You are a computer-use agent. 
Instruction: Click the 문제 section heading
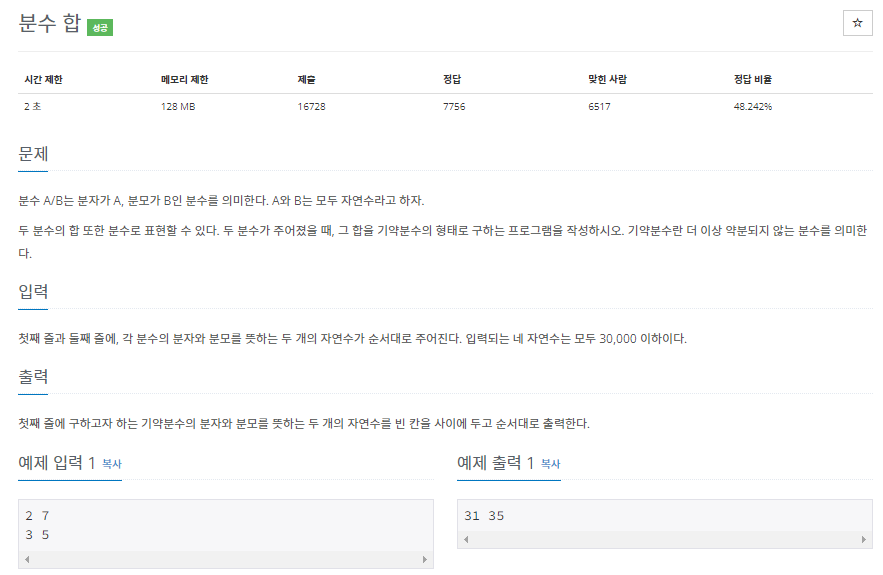pyautogui.click(x=33, y=154)
